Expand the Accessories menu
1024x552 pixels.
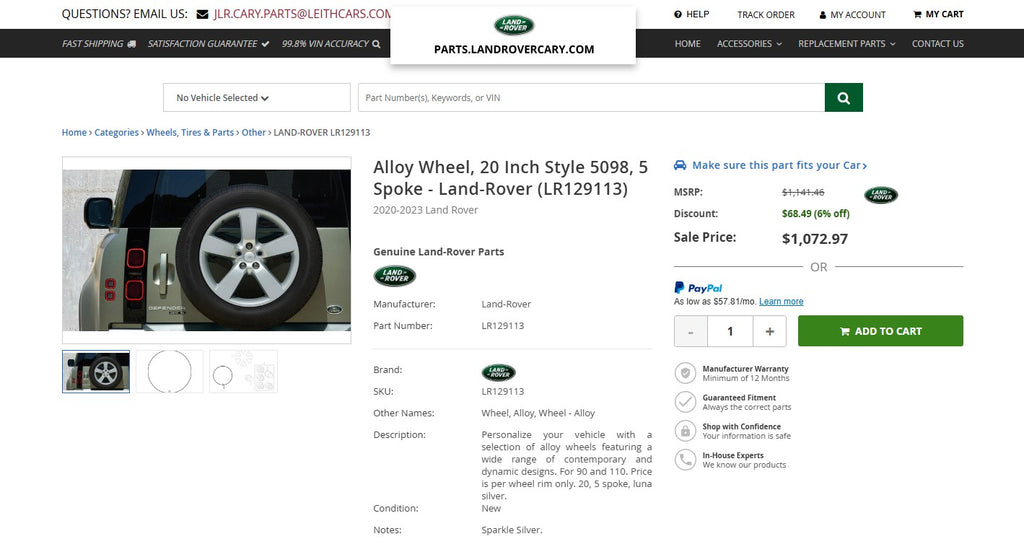click(x=749, y=44)
